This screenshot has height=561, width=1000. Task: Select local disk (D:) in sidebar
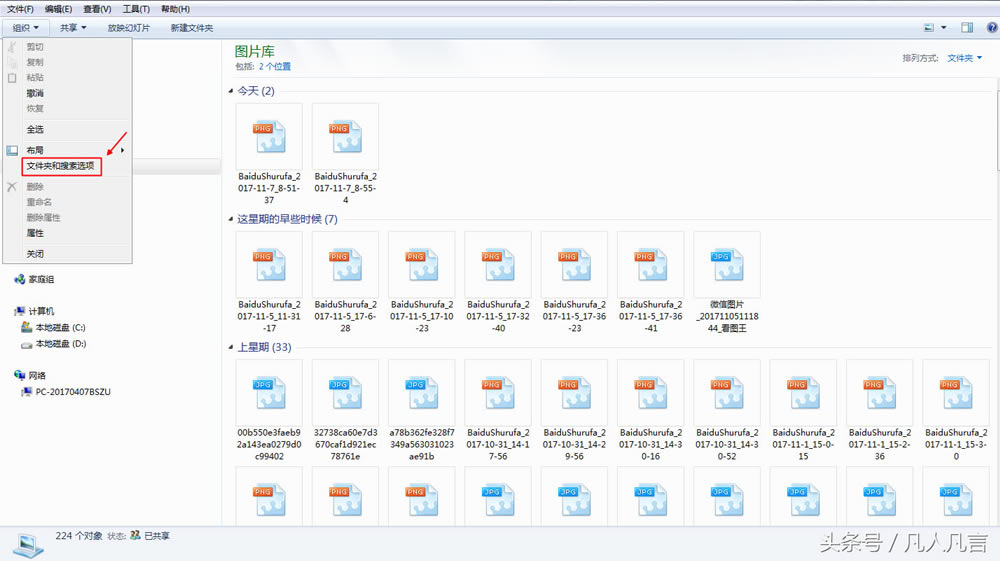pos(60,344)
